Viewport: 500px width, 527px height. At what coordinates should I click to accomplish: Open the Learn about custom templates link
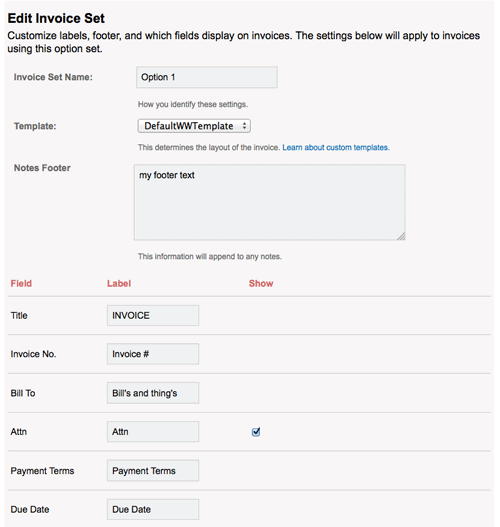[x=336, y=148]
